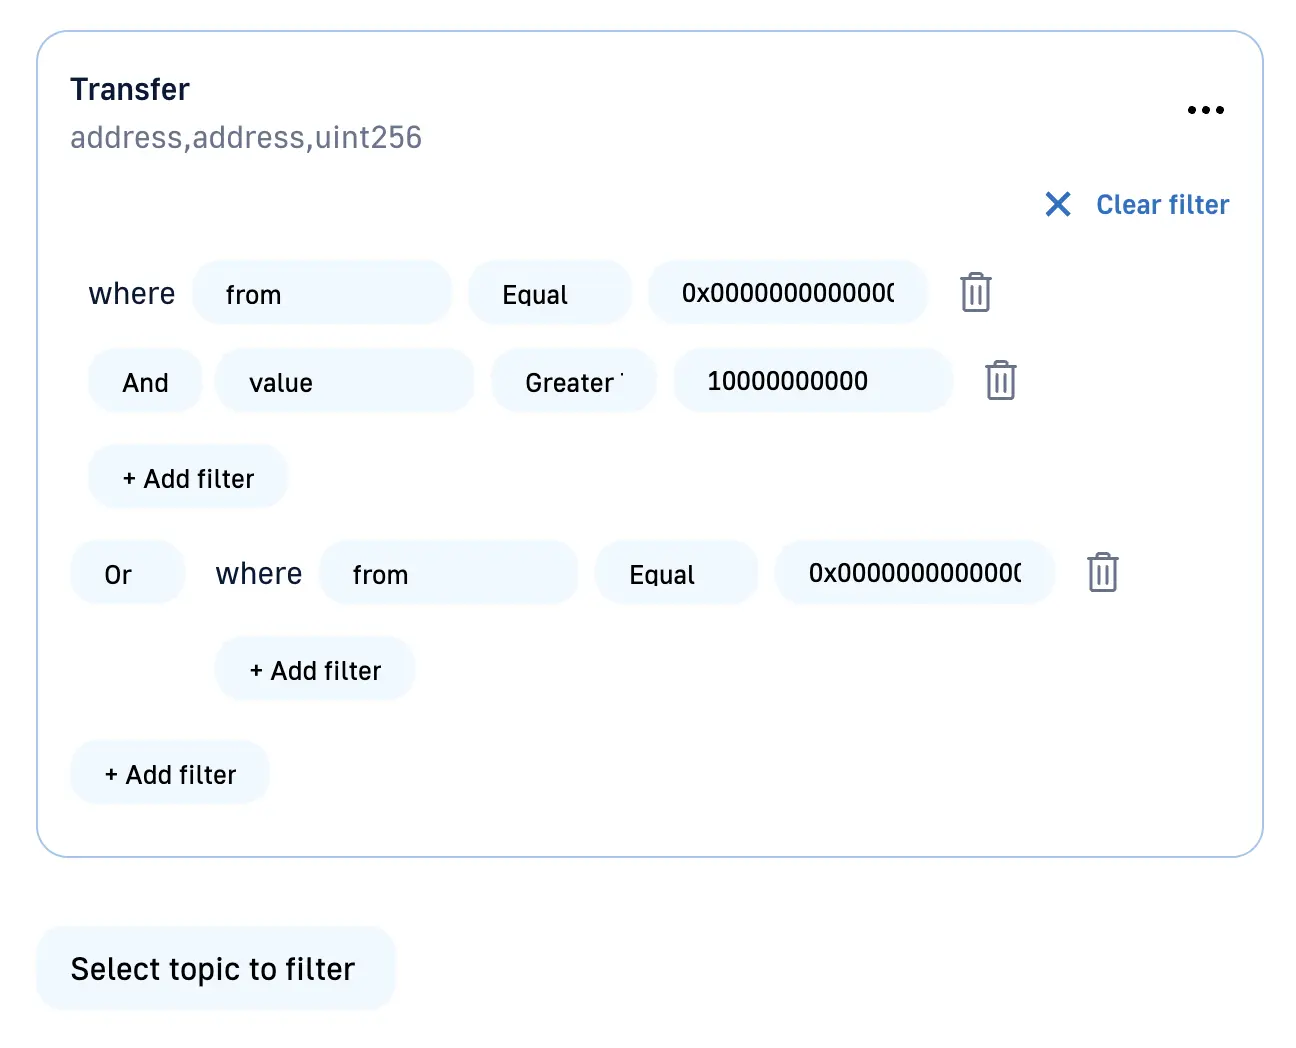Toggle the And logical operator

(x=145, y=381)
